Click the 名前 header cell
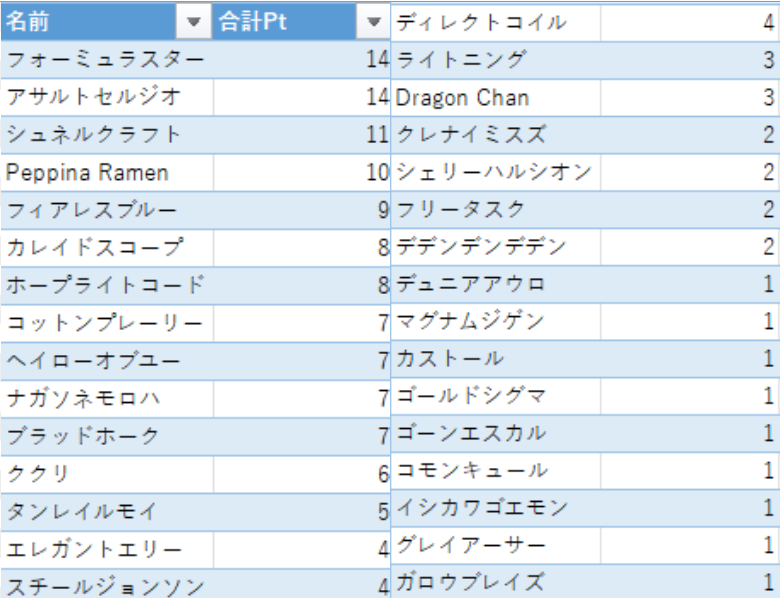780x598 pixels. [88, 22]
